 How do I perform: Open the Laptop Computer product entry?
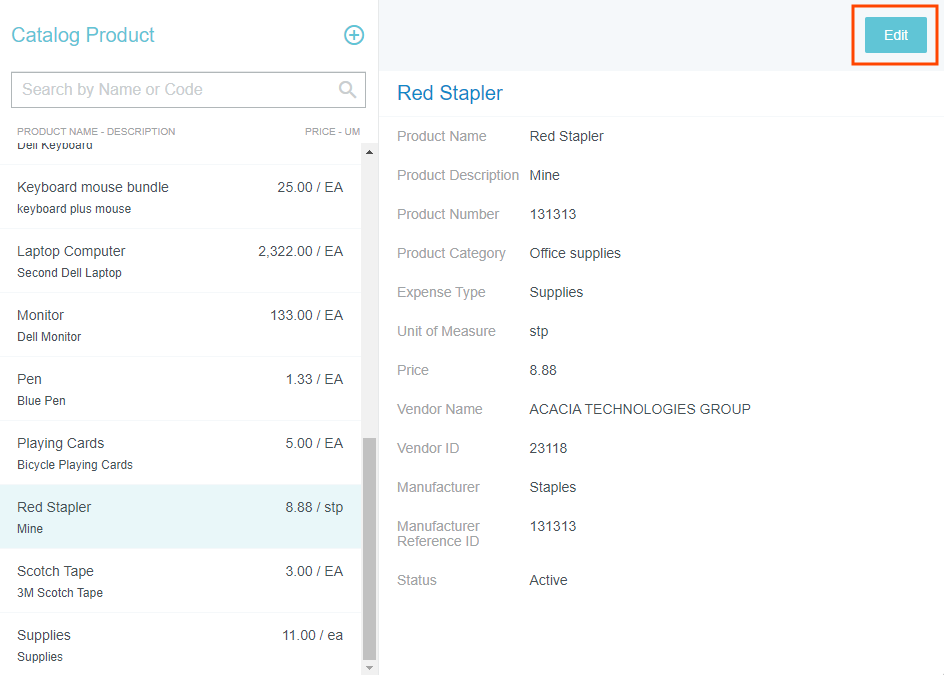pos(180,261)
